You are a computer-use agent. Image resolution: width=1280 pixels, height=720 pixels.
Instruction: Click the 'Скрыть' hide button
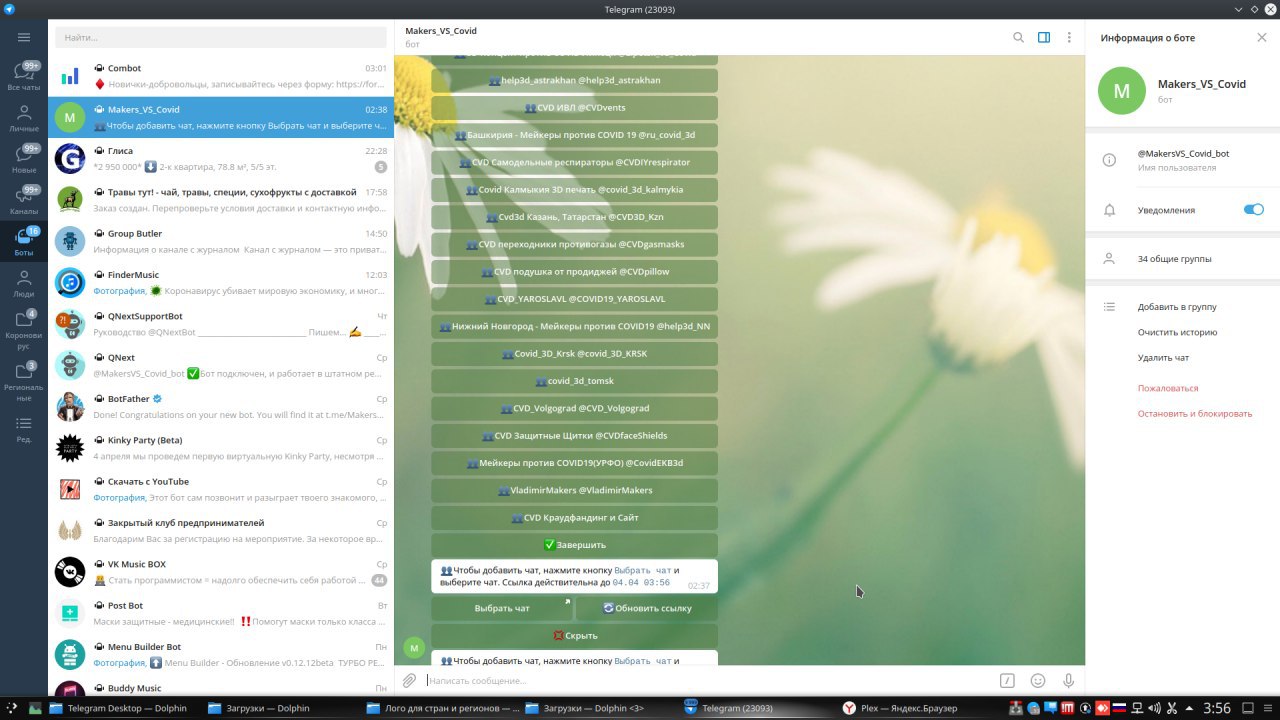pos(574,635)
